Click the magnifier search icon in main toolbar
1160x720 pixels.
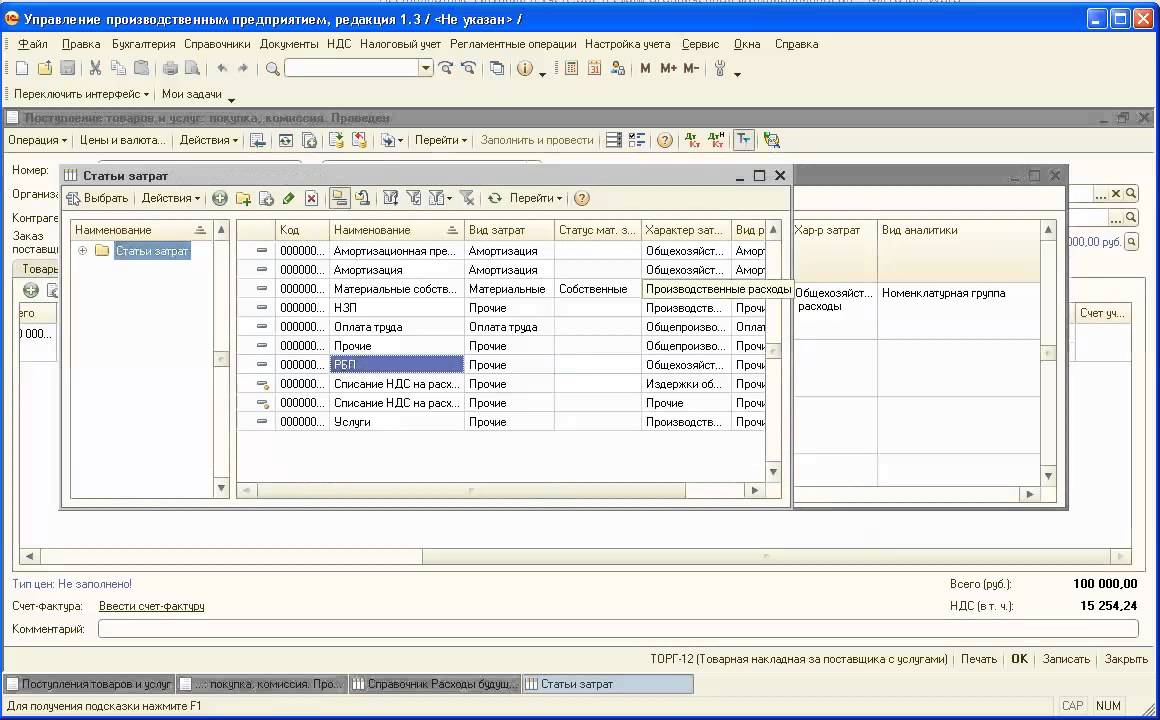[x=272, y=69]
